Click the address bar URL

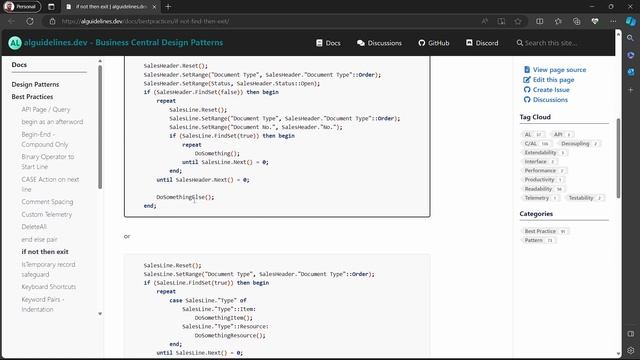(145, 21)
